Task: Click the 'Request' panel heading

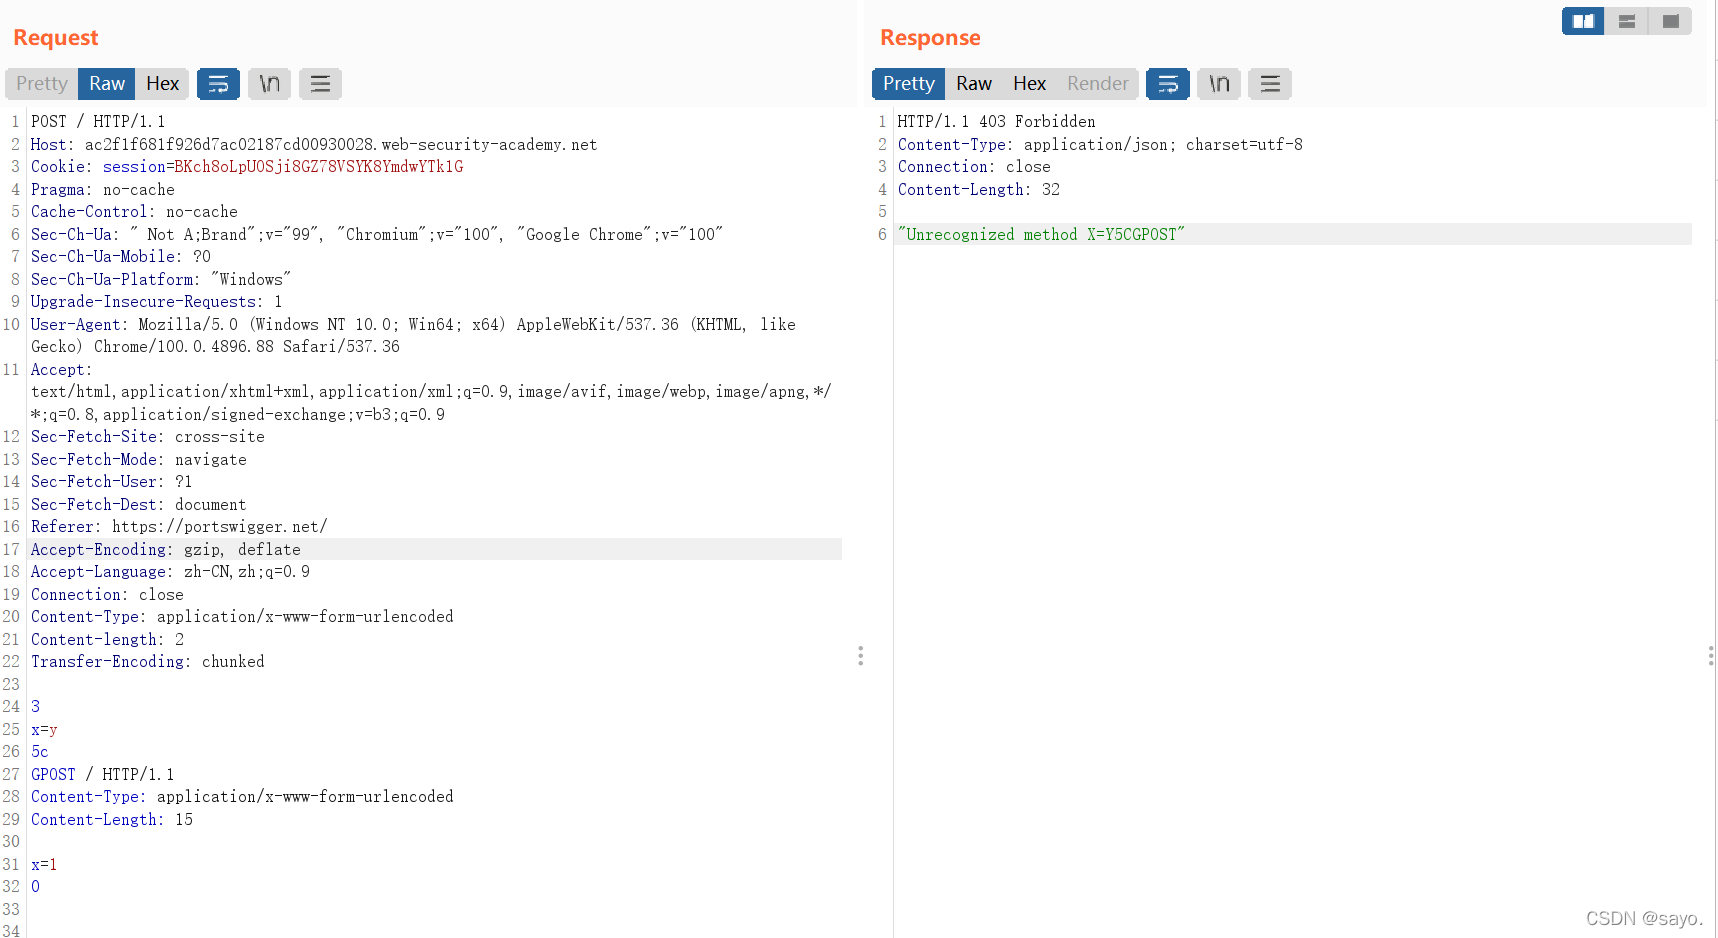Action: 56,38
